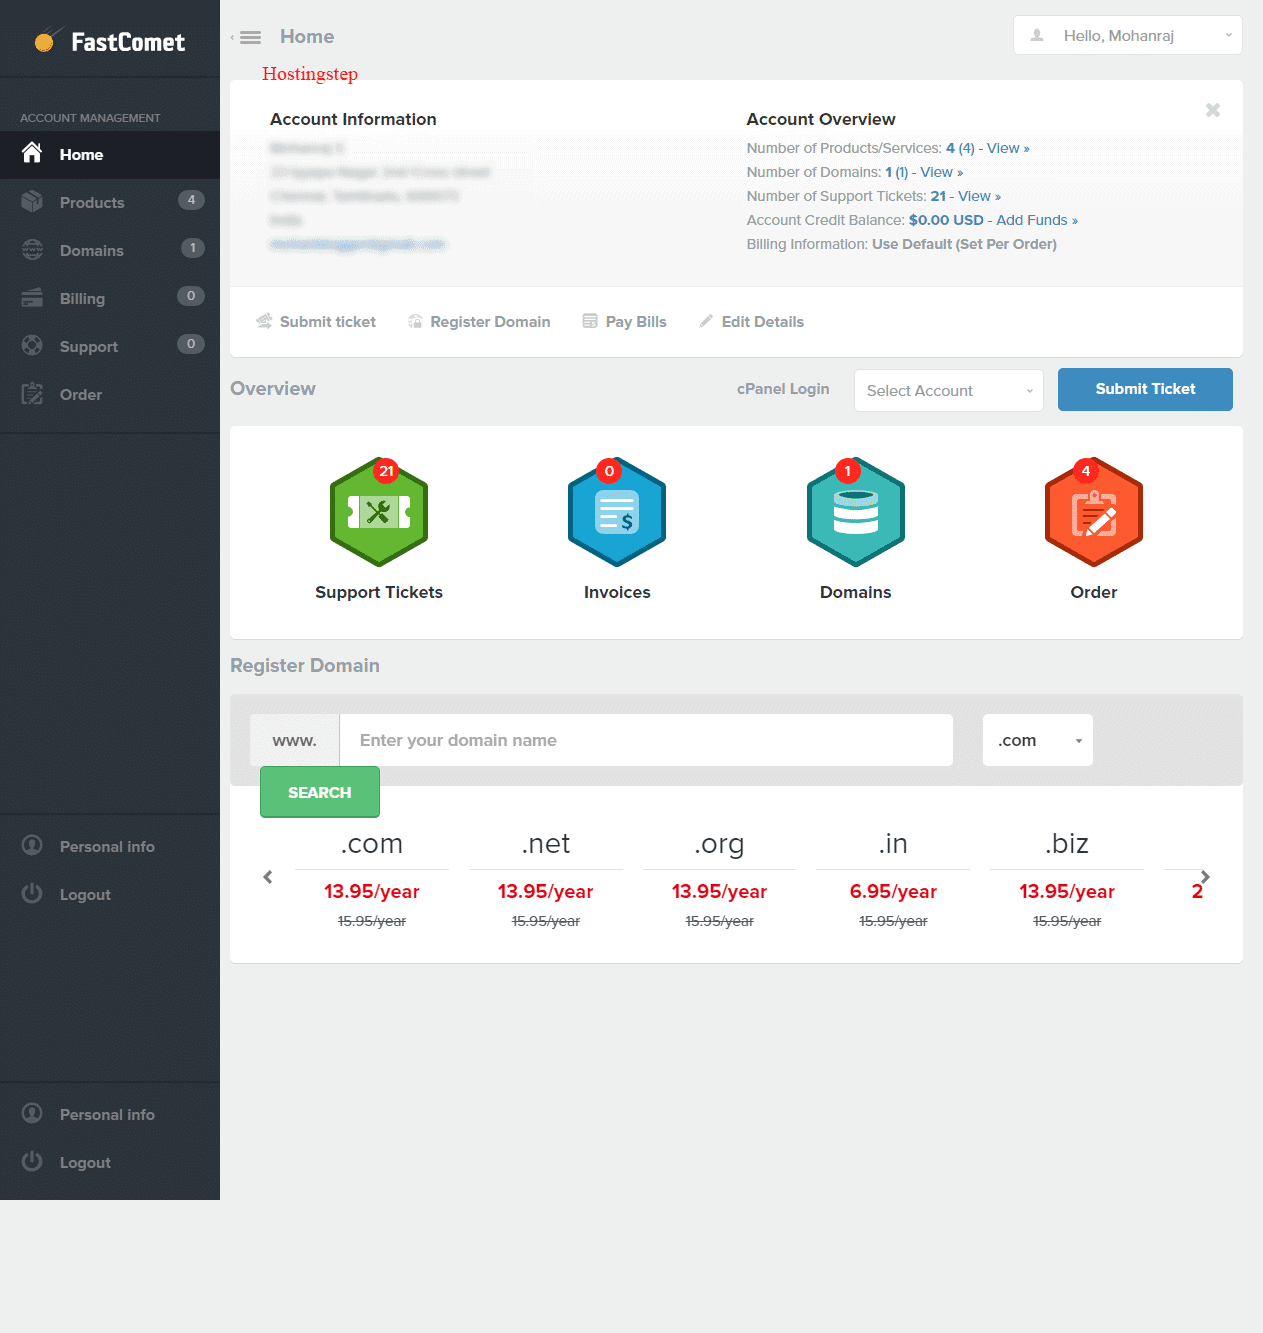Click the Support Tickets label under hexagon
Screen dimensions: 1263x1333
pos(379,592)
